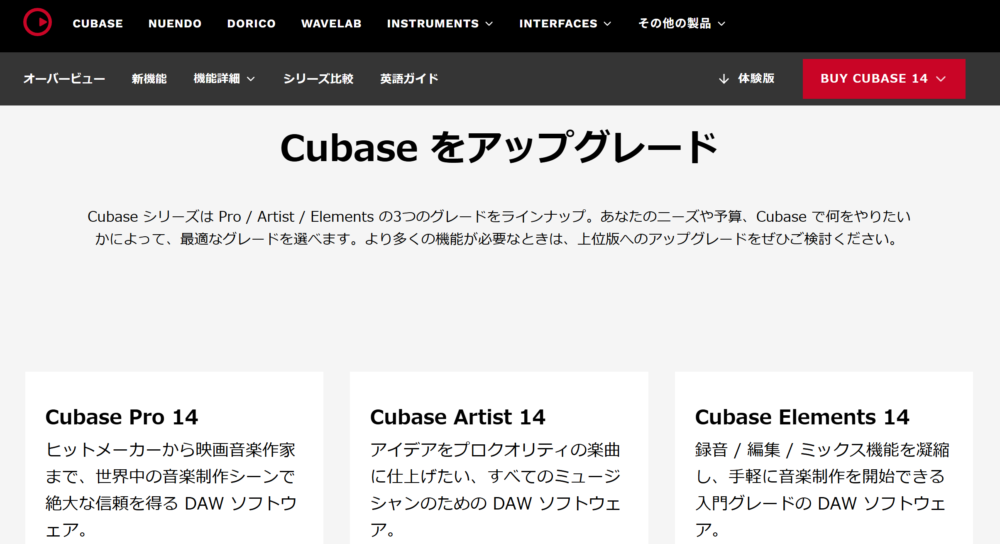
Task: Expand the 機能詳細 submenu
Action: point(224,78)
